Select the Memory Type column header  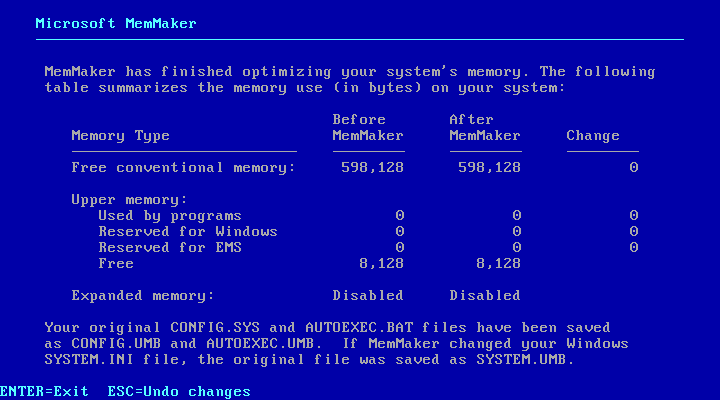[121, 136]
